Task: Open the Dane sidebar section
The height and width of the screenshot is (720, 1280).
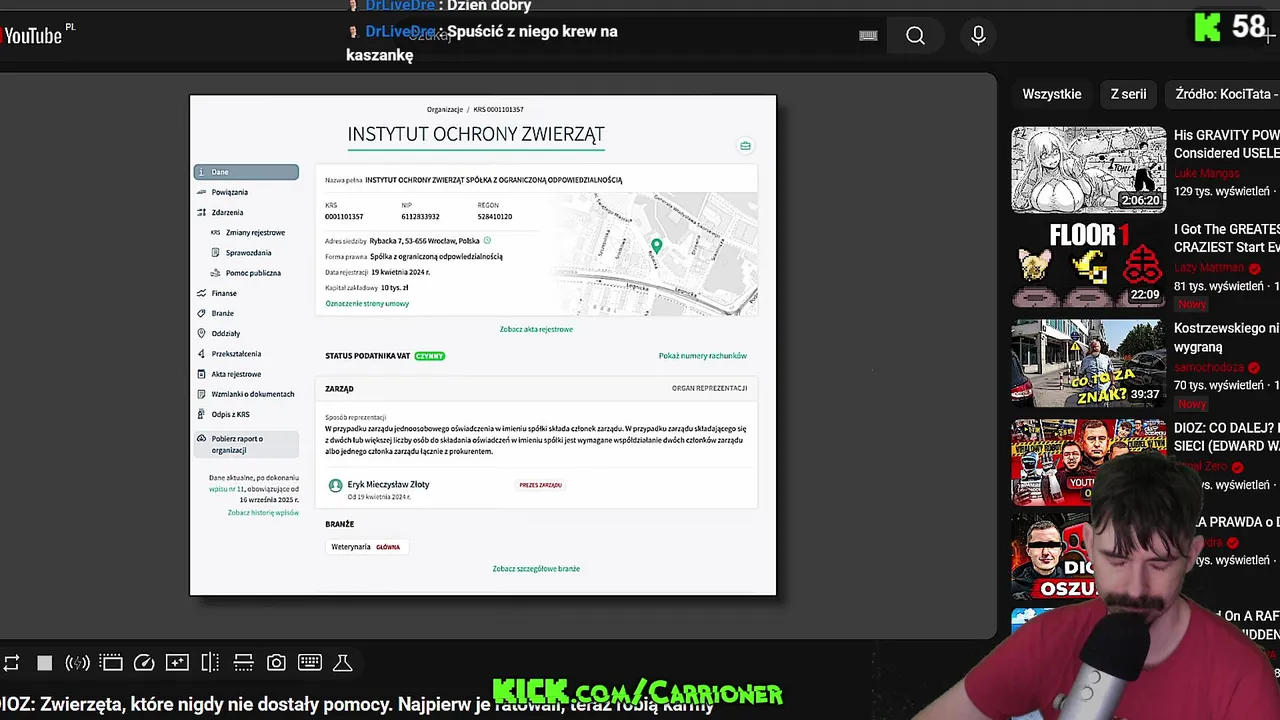Action: (246, 172)
